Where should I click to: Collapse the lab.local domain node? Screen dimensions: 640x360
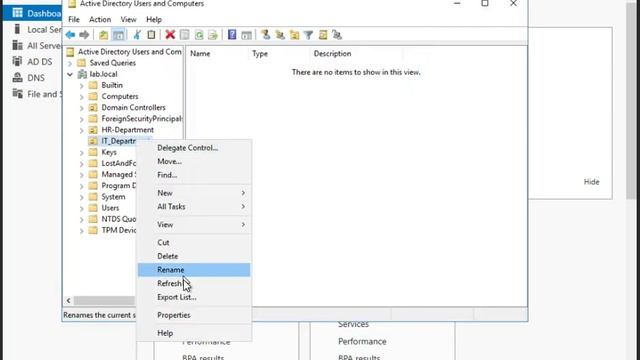pyautogui.click(x=70, y=74)
